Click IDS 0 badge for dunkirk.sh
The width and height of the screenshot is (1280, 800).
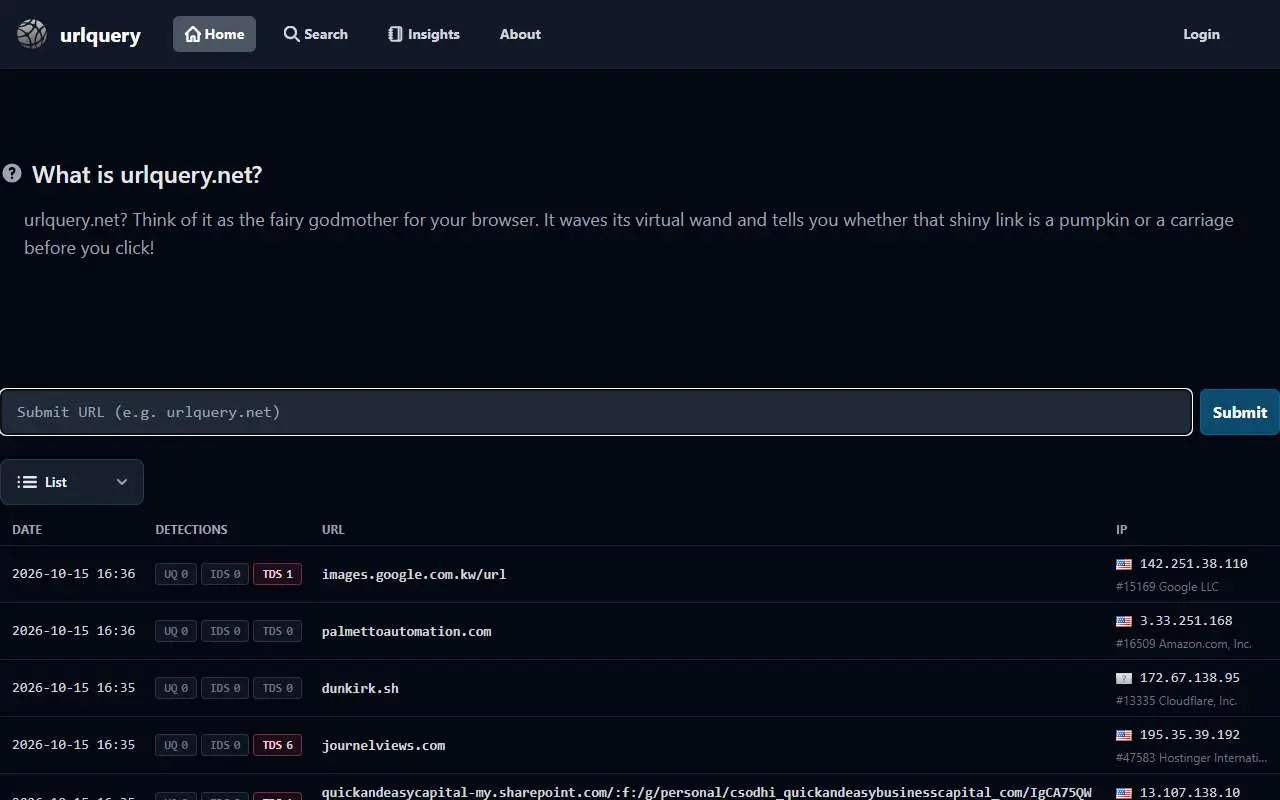click(225, 688)
